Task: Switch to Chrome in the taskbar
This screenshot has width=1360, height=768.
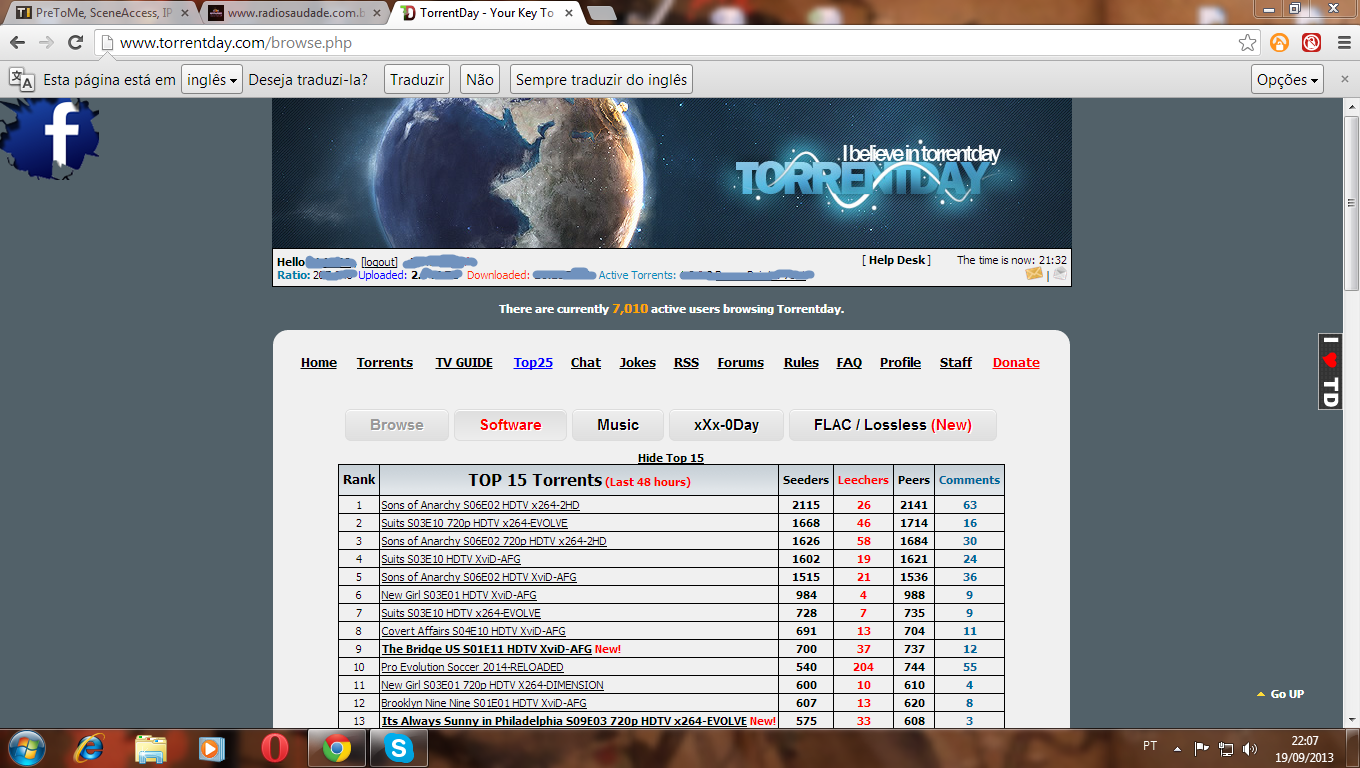Action: click(337, 748)
